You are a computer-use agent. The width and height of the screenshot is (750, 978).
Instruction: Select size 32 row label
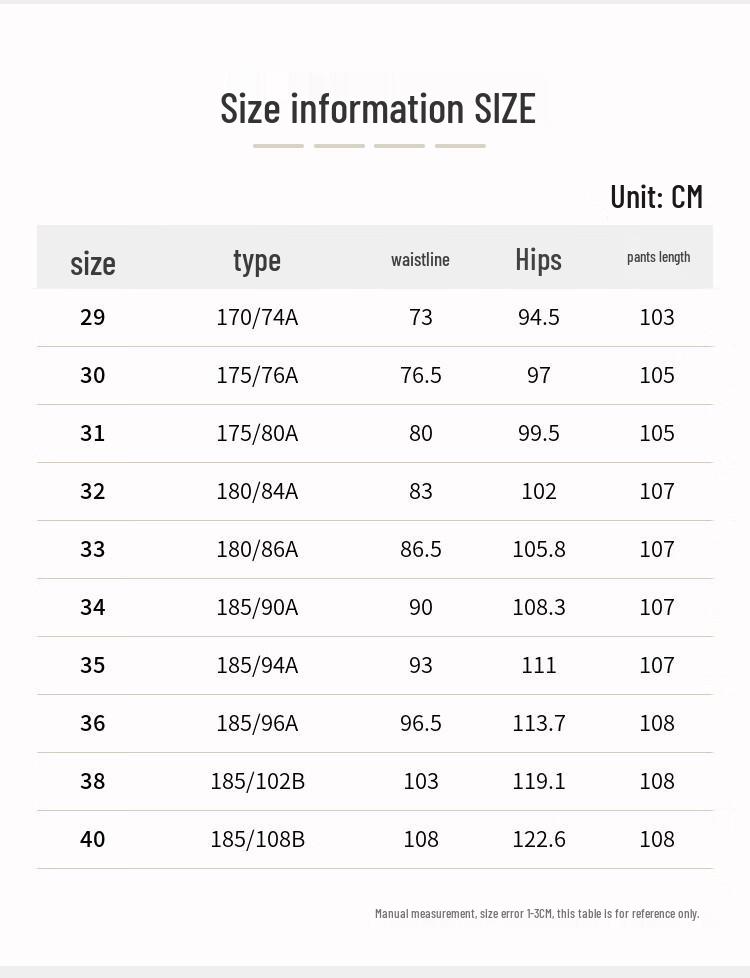(92, 491)
